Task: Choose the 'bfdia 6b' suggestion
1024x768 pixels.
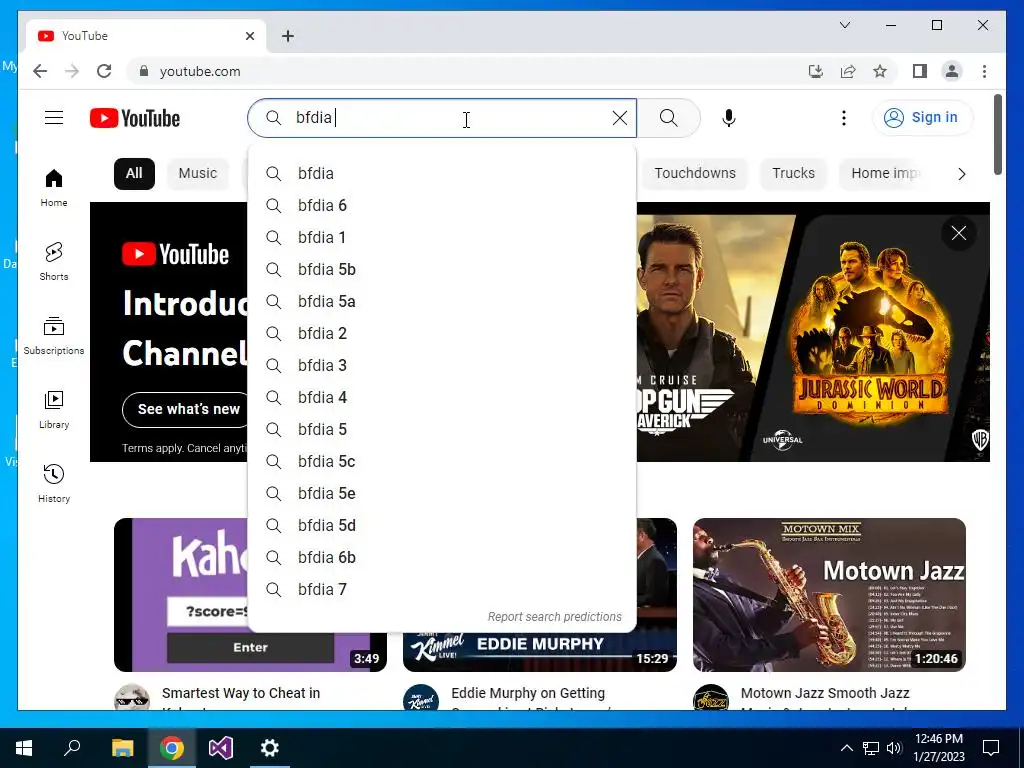Action: click(442, 558)
